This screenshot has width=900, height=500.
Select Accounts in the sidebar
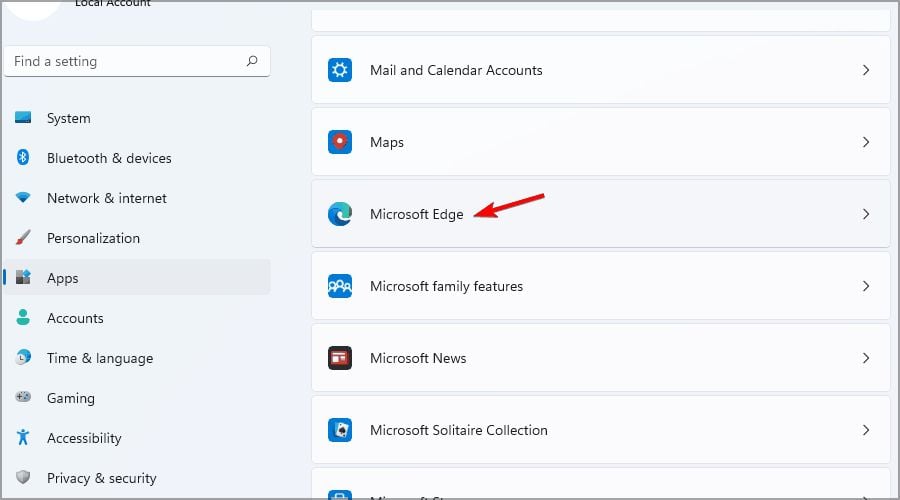point(75,318)
